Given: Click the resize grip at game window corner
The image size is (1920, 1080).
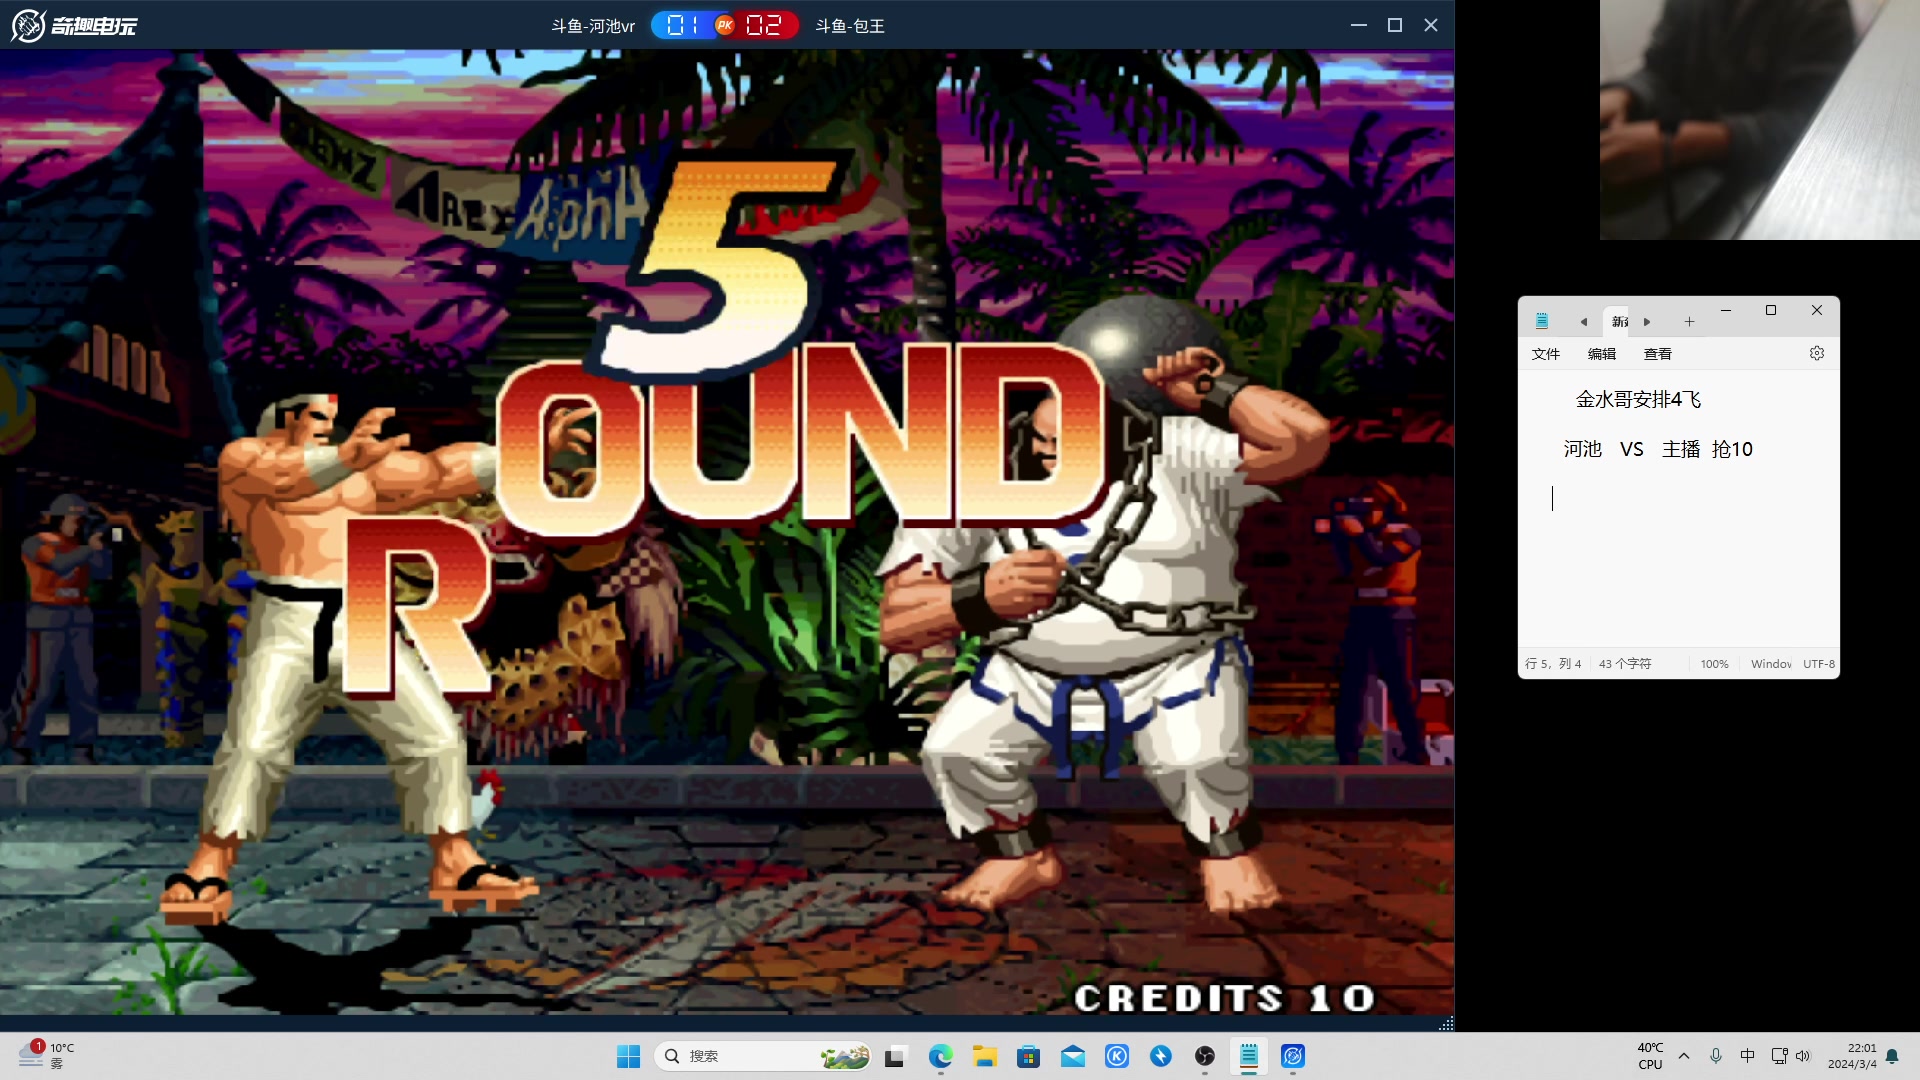Looking at the screenshot, I should tap(1446, 1023).
